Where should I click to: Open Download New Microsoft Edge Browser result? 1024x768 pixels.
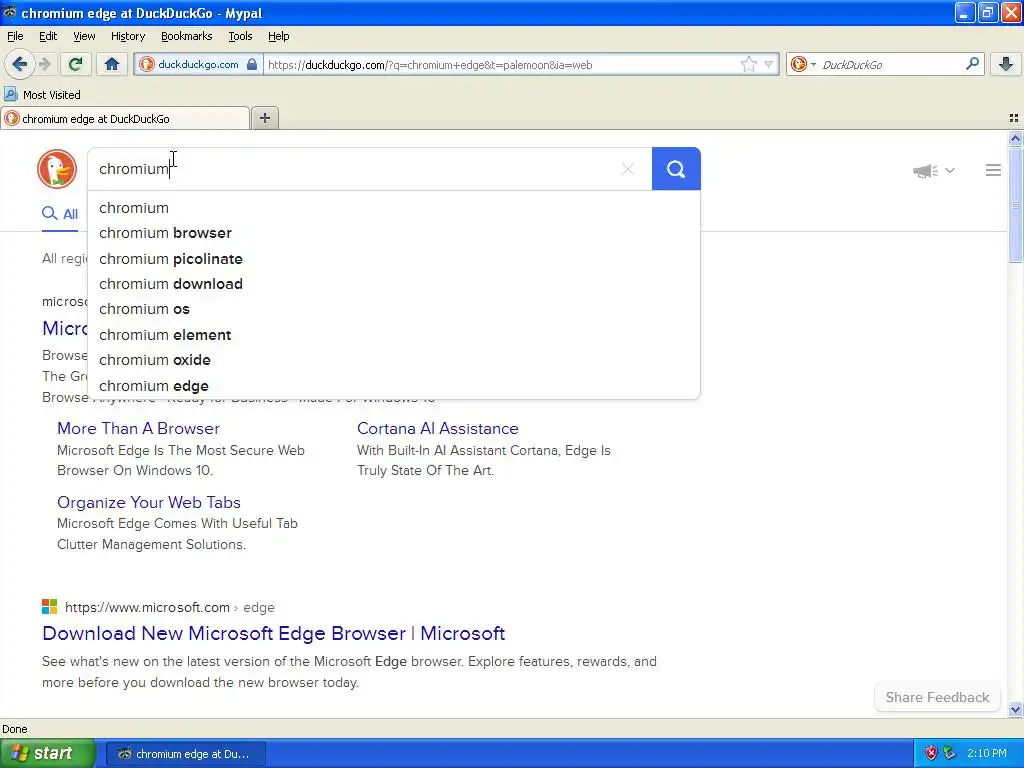[x=274, y=633]
